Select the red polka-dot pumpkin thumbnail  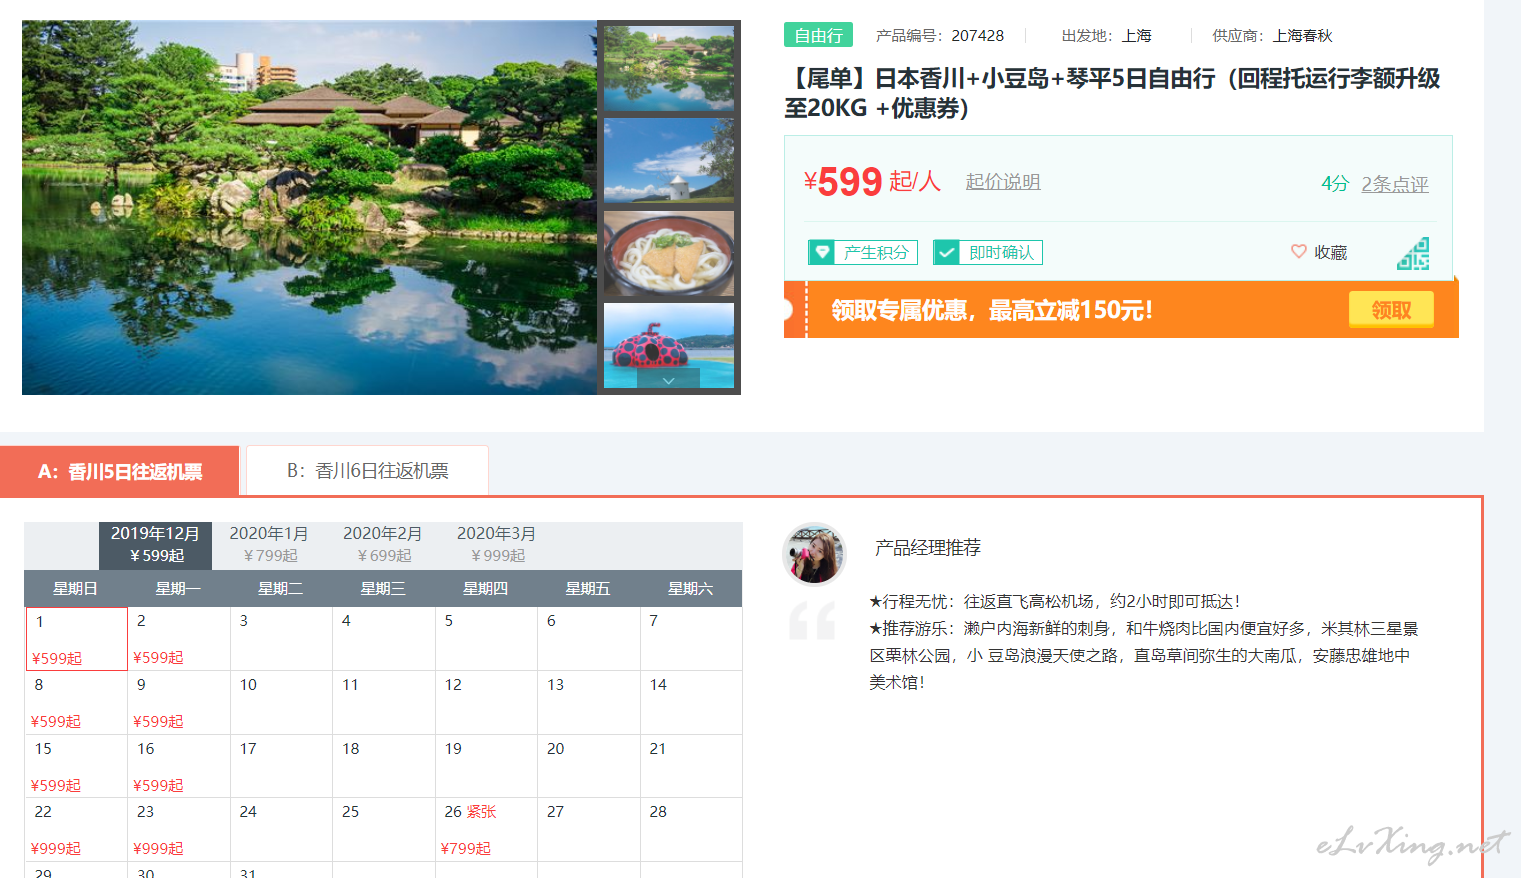[x=669, y=345]
